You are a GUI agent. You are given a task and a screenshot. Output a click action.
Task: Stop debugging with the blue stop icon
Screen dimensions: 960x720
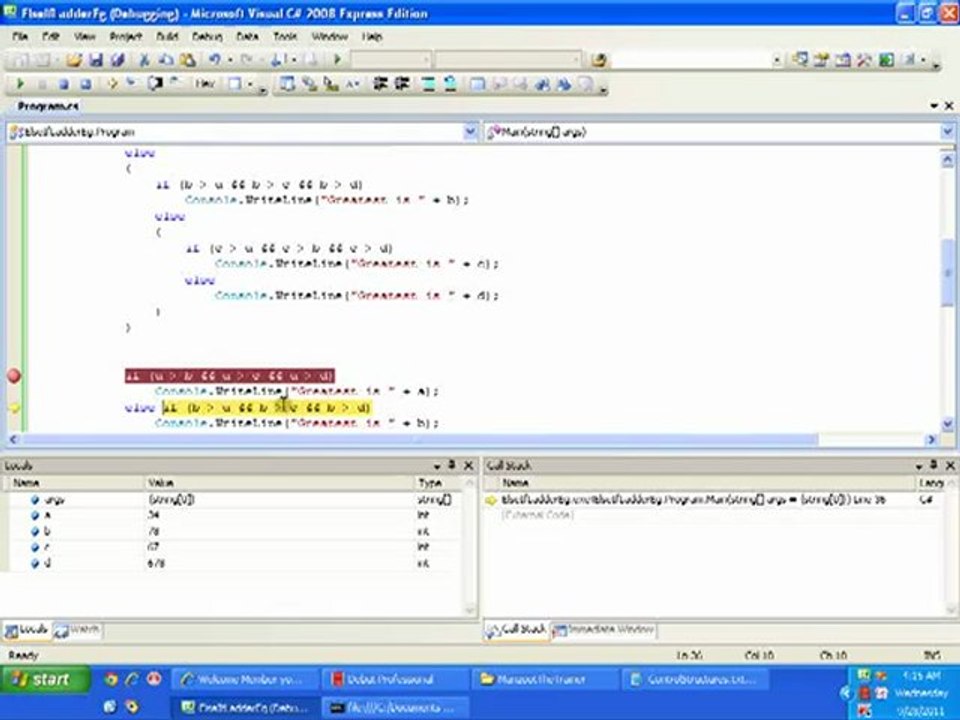click(x=64, y=84)
